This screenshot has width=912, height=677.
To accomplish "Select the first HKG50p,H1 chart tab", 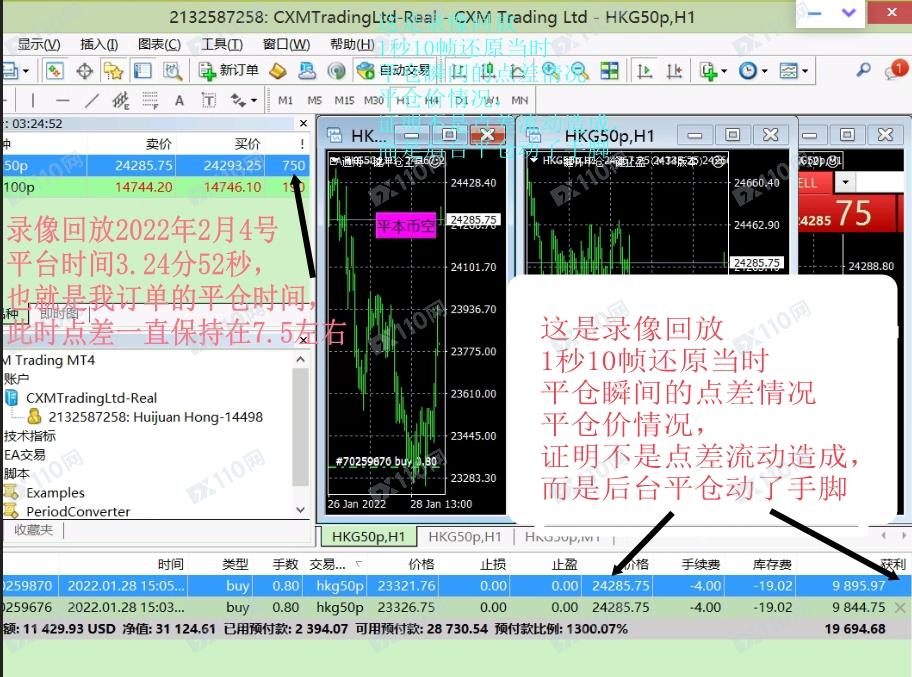I will (x=369, y=536).
